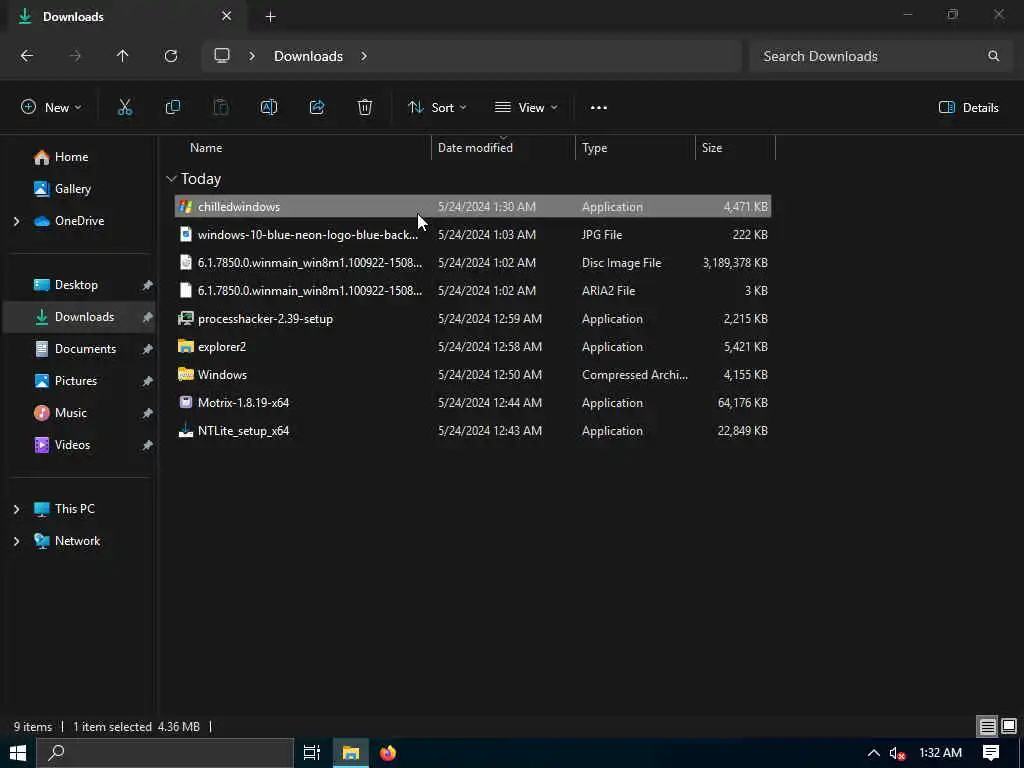This screenshot has width=1024, height=768.
Task: Click the Delete trash can icon
Action: tap(365, 108)
